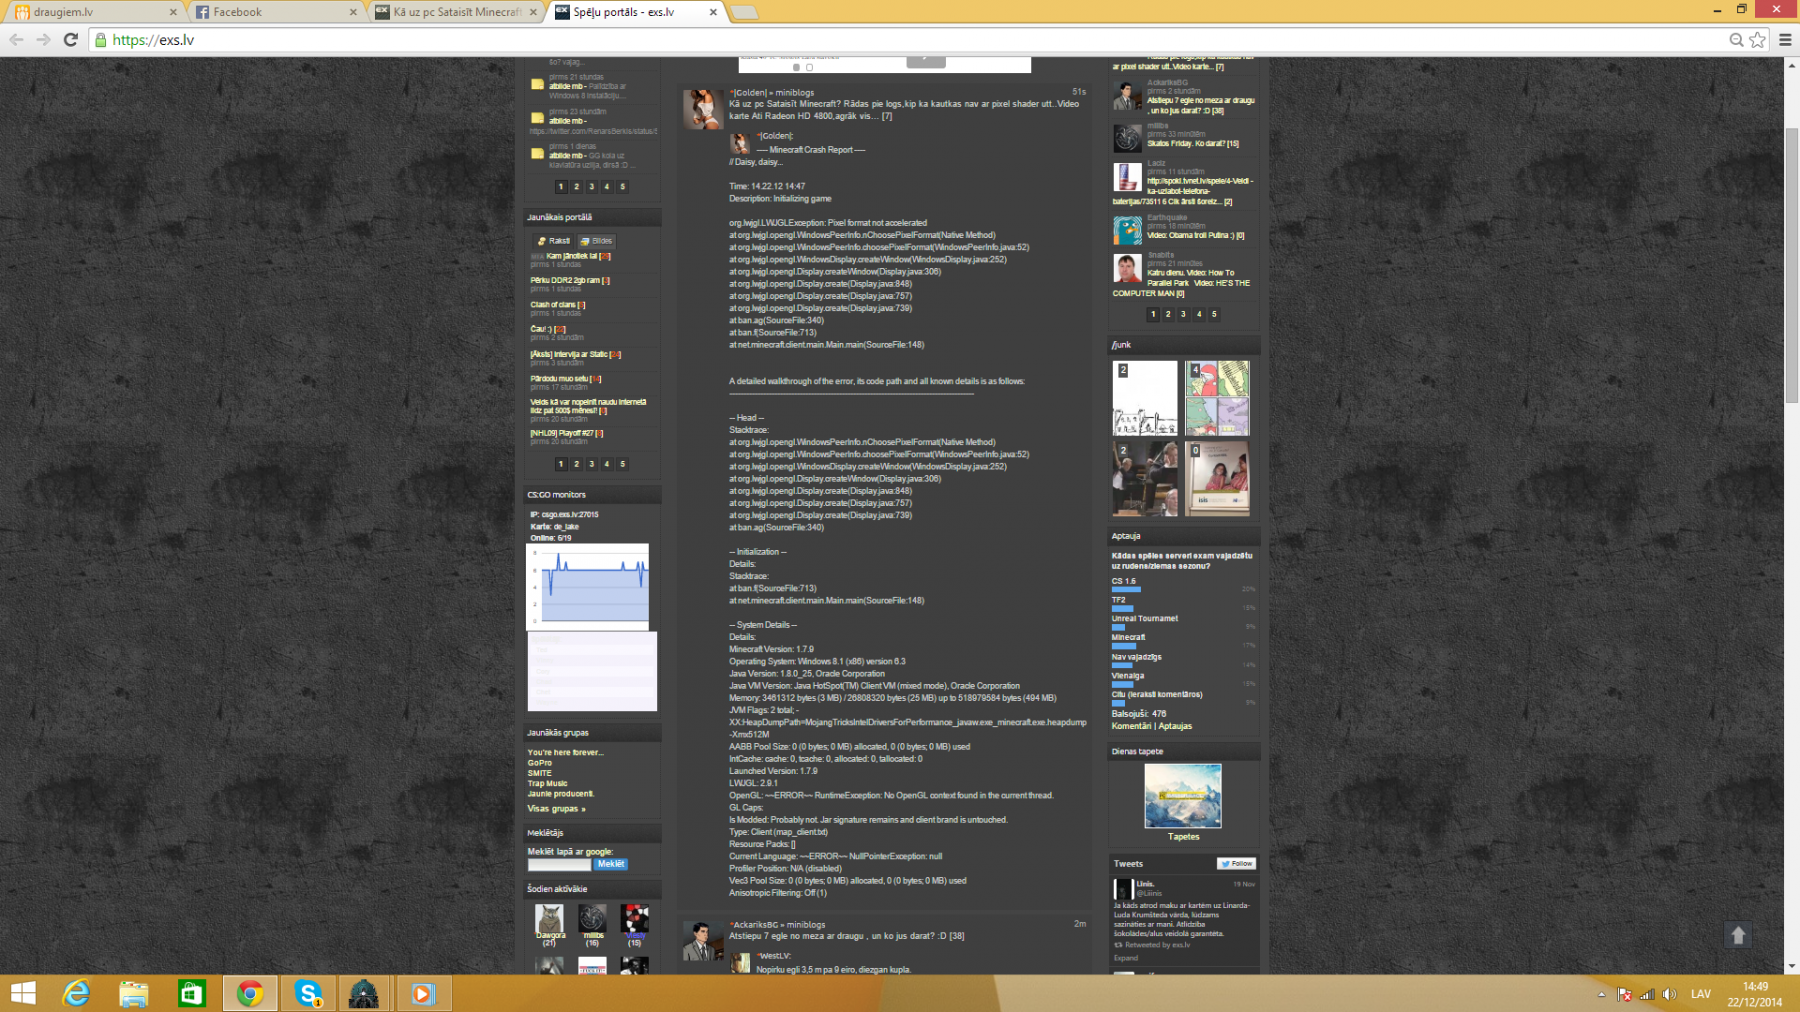Open the GoPro group link
The image size is (1800, 1012).
(540, 763)
